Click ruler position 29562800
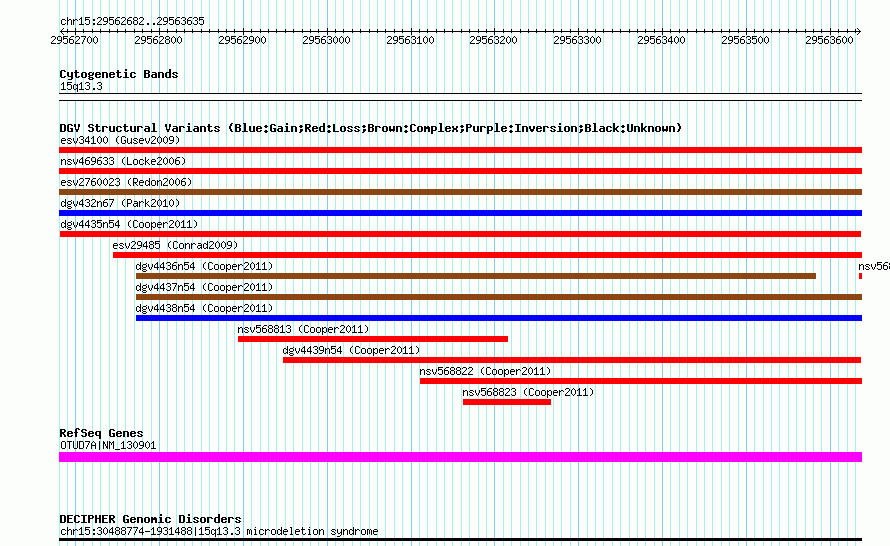The image size is (890, 546). [158, 40]
